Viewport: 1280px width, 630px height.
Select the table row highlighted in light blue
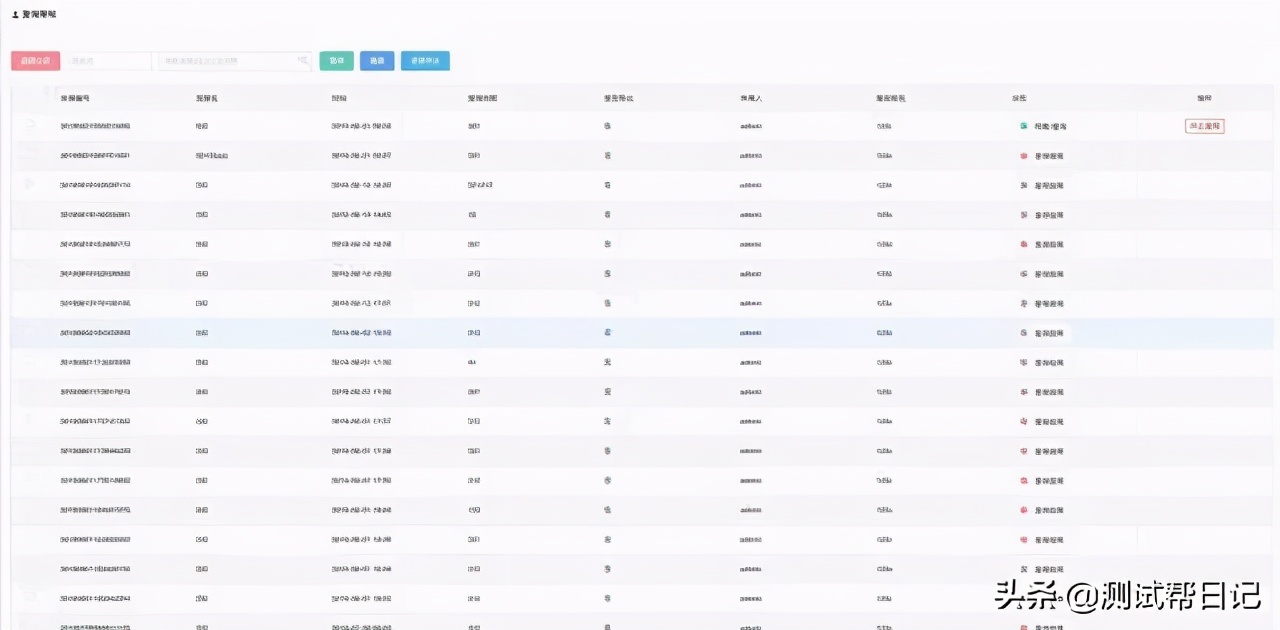[640, 333]
